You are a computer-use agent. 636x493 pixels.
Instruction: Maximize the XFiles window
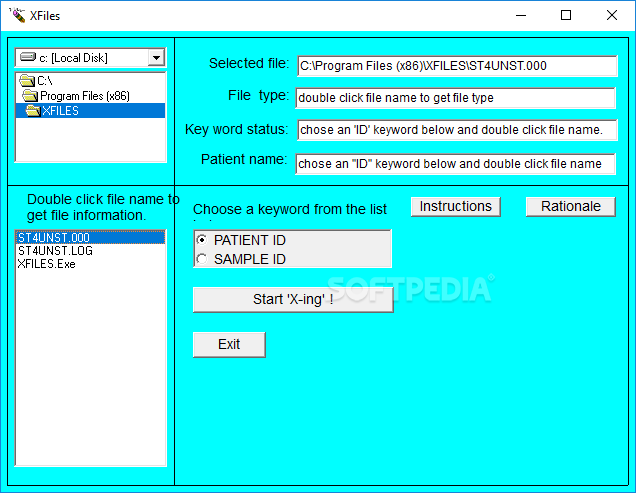pyautogui.click(x=566, y=15)
